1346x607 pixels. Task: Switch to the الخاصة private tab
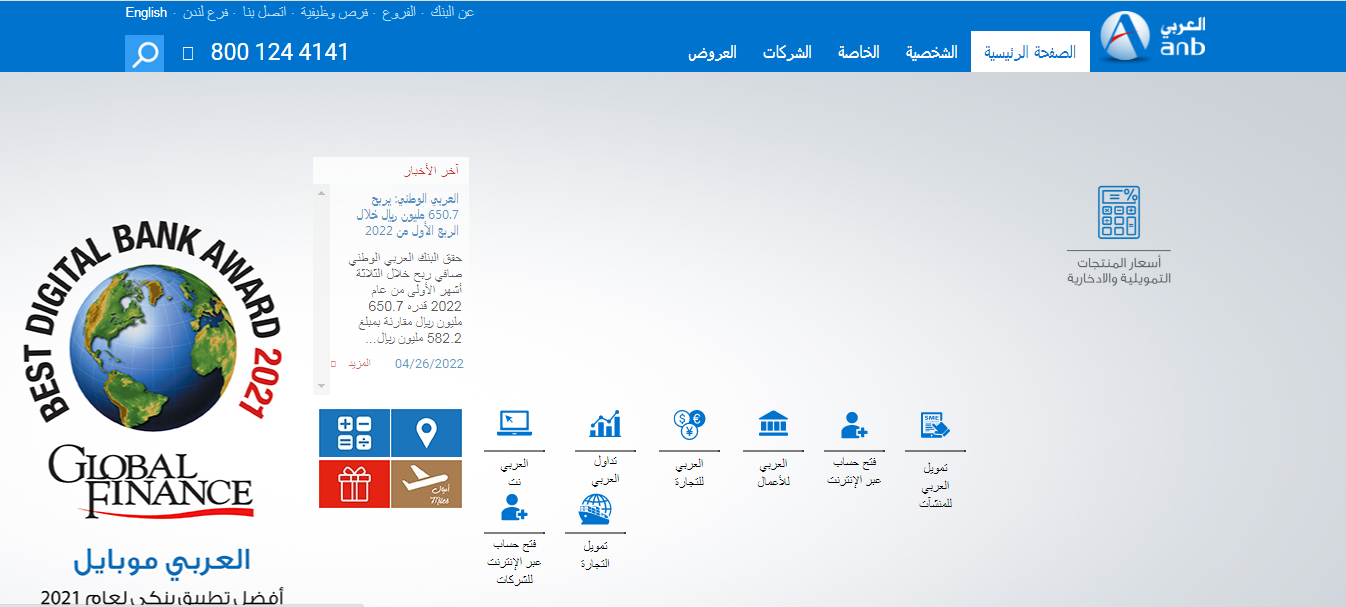click(x=859, y=52)
